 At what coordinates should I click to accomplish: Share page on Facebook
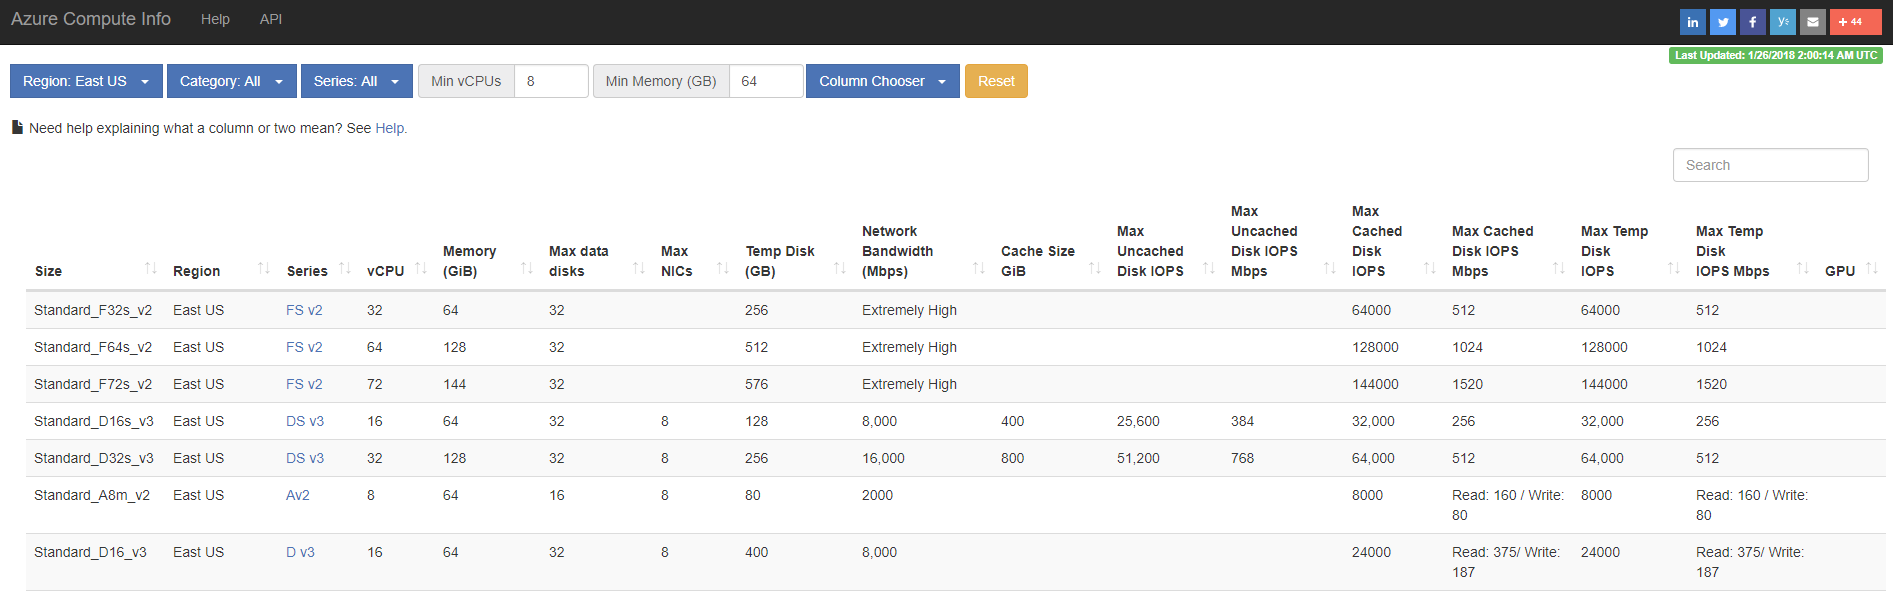point(1752,22)
